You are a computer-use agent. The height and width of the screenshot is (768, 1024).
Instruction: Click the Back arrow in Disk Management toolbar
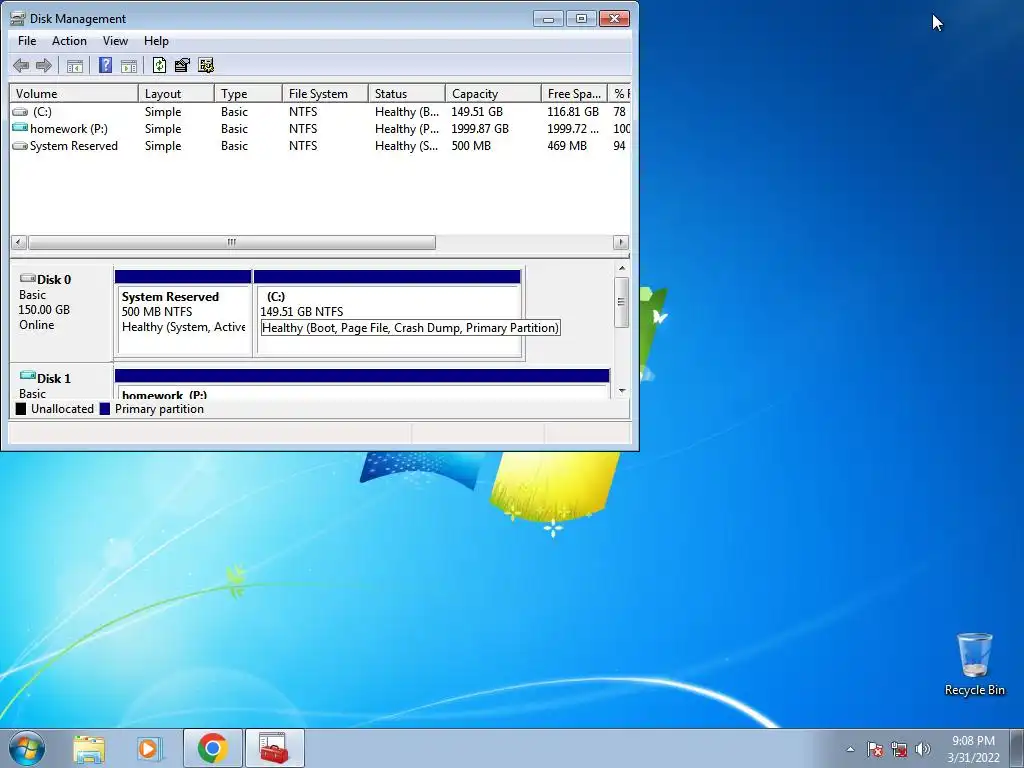click(x=21, y=65)
